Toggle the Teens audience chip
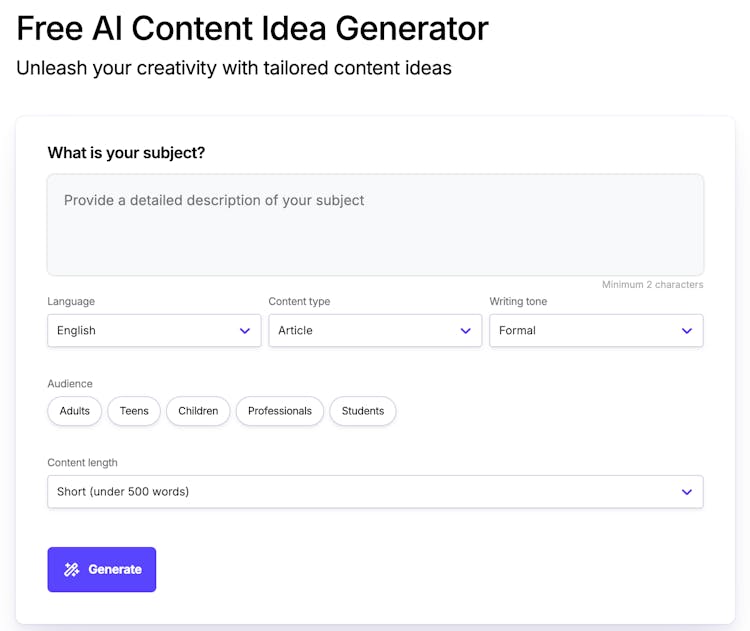 134,411
